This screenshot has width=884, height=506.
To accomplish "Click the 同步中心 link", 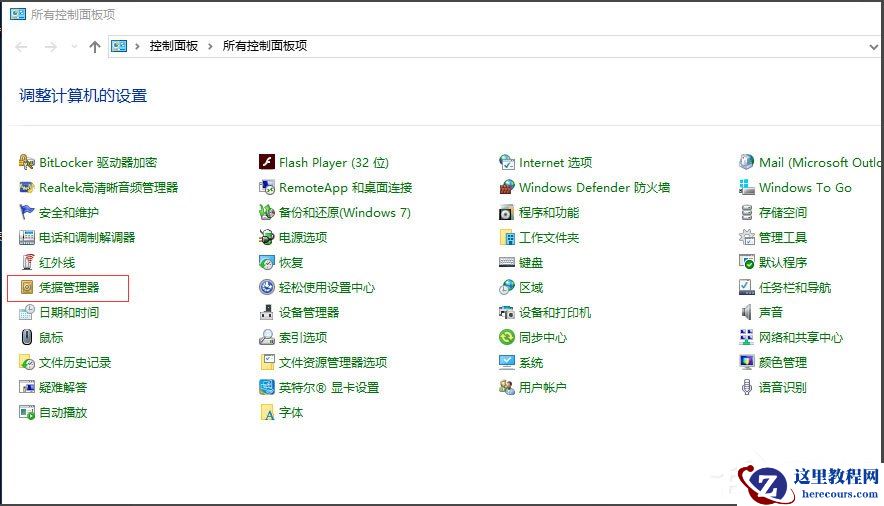I will tap(543, 338).
